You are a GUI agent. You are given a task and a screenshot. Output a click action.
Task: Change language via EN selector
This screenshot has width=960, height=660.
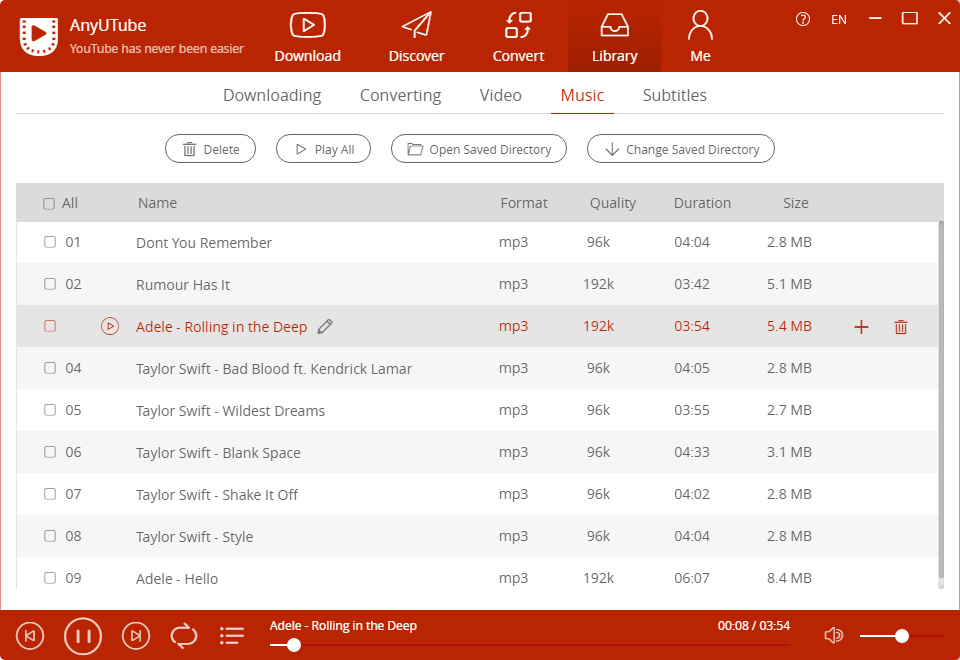coord(839,20)
